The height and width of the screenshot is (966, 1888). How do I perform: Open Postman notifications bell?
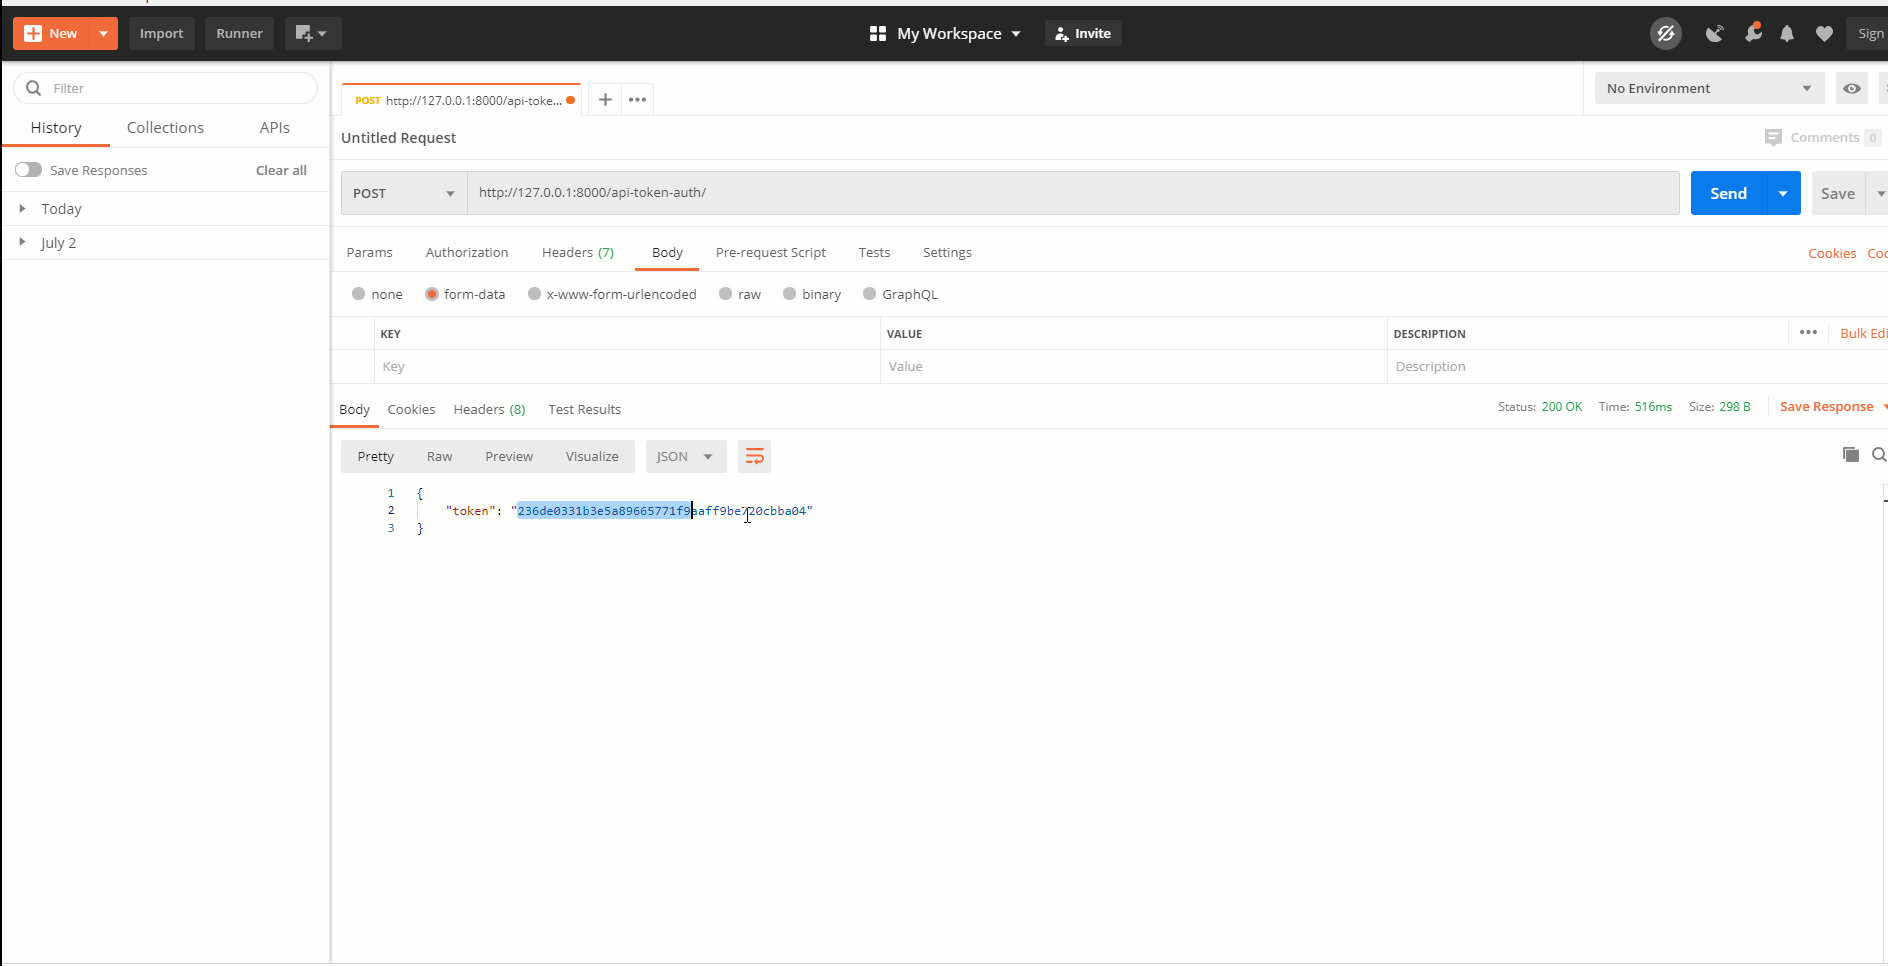coord(1787,33)
